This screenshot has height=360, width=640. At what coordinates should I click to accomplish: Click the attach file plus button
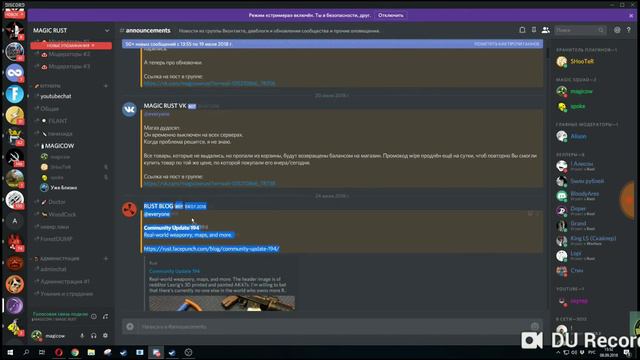130,327
